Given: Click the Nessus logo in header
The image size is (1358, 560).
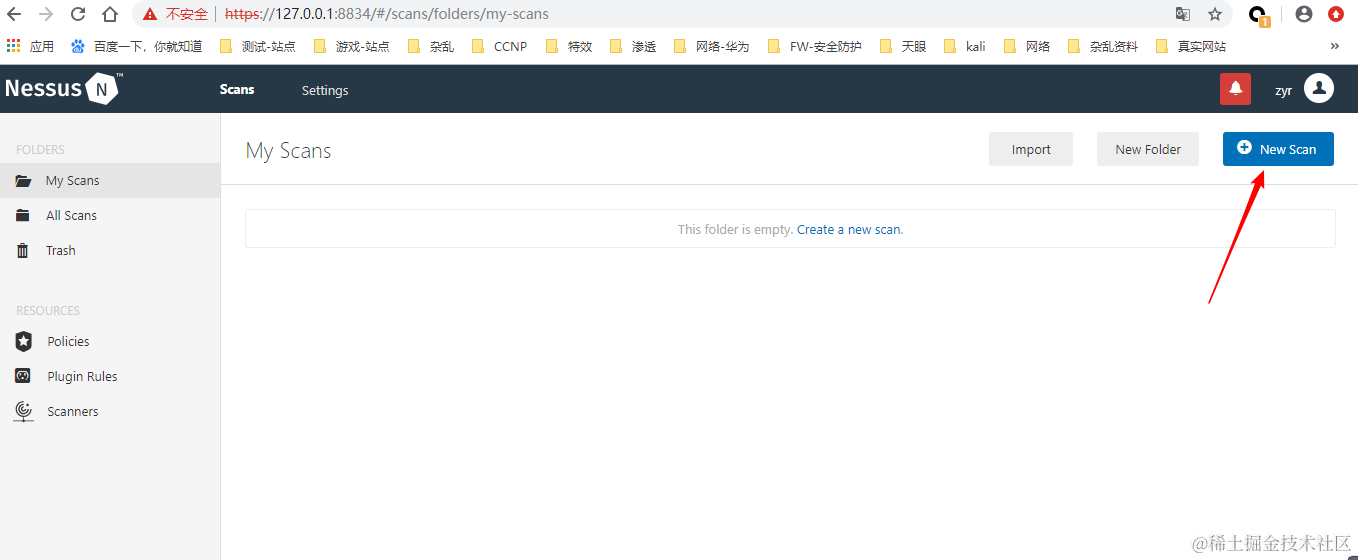Looking at the screenshot, I should [x=63, y=89].
